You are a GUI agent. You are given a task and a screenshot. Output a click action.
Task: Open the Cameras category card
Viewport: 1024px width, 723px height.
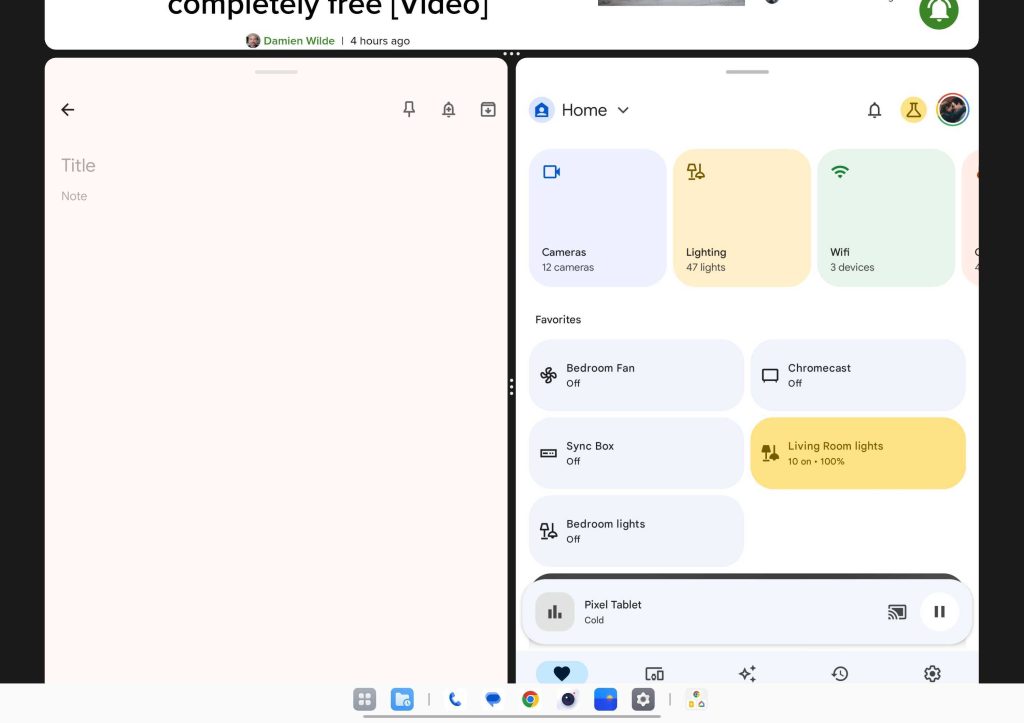coord(597,218)
